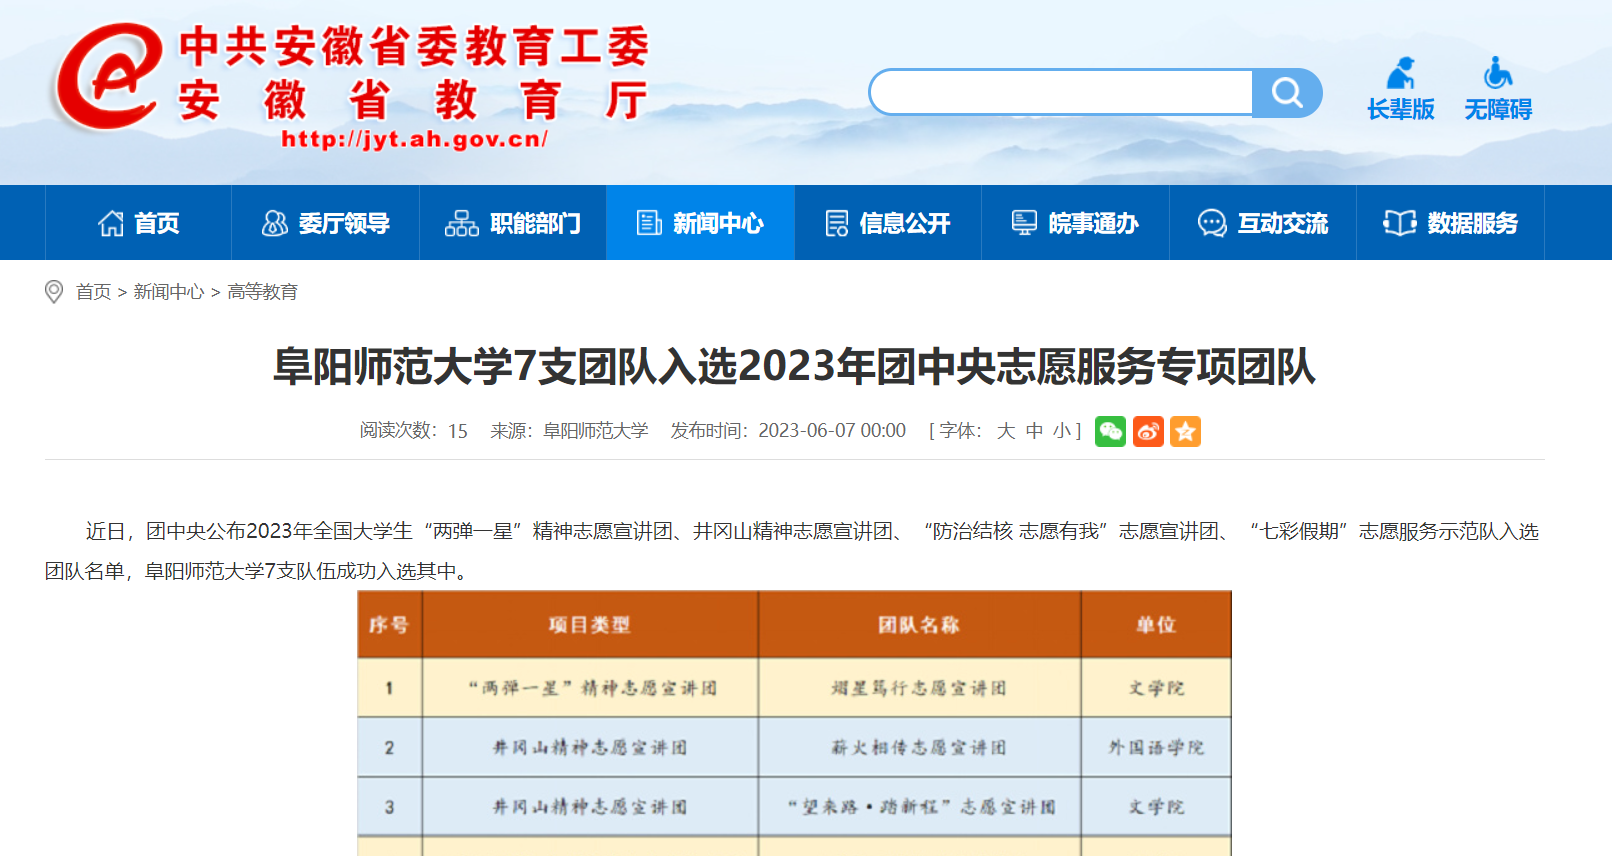Select the 新闻中心 nav tab

click(700, 223)
